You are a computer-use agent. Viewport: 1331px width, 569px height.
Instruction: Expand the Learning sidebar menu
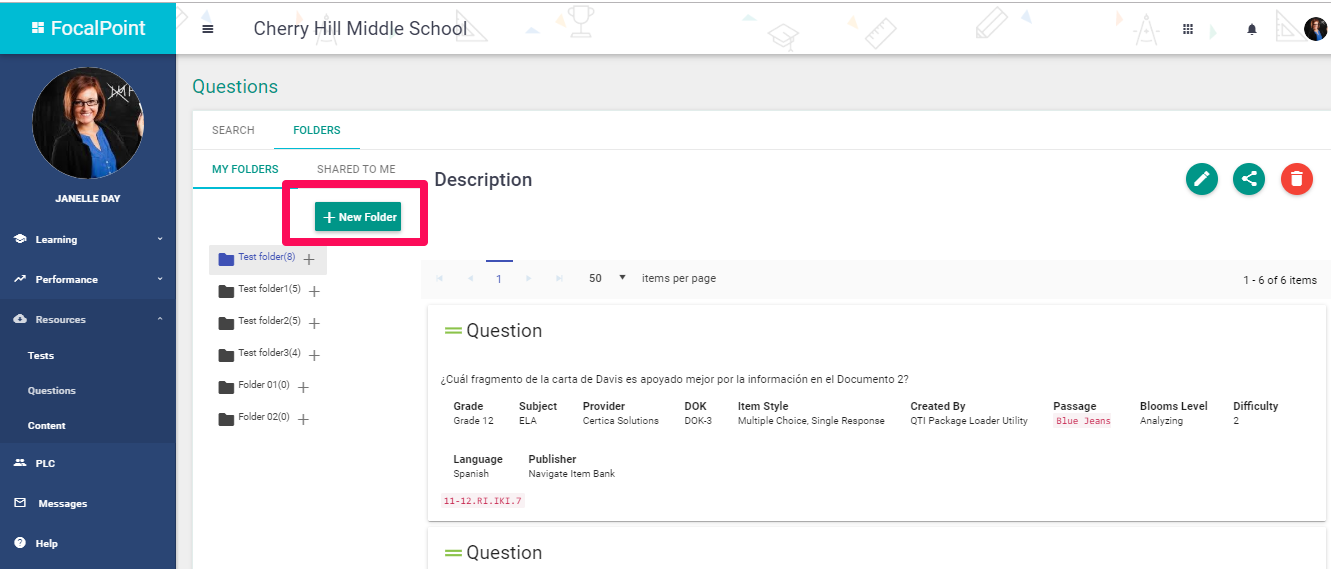click(x=88, y=239)
